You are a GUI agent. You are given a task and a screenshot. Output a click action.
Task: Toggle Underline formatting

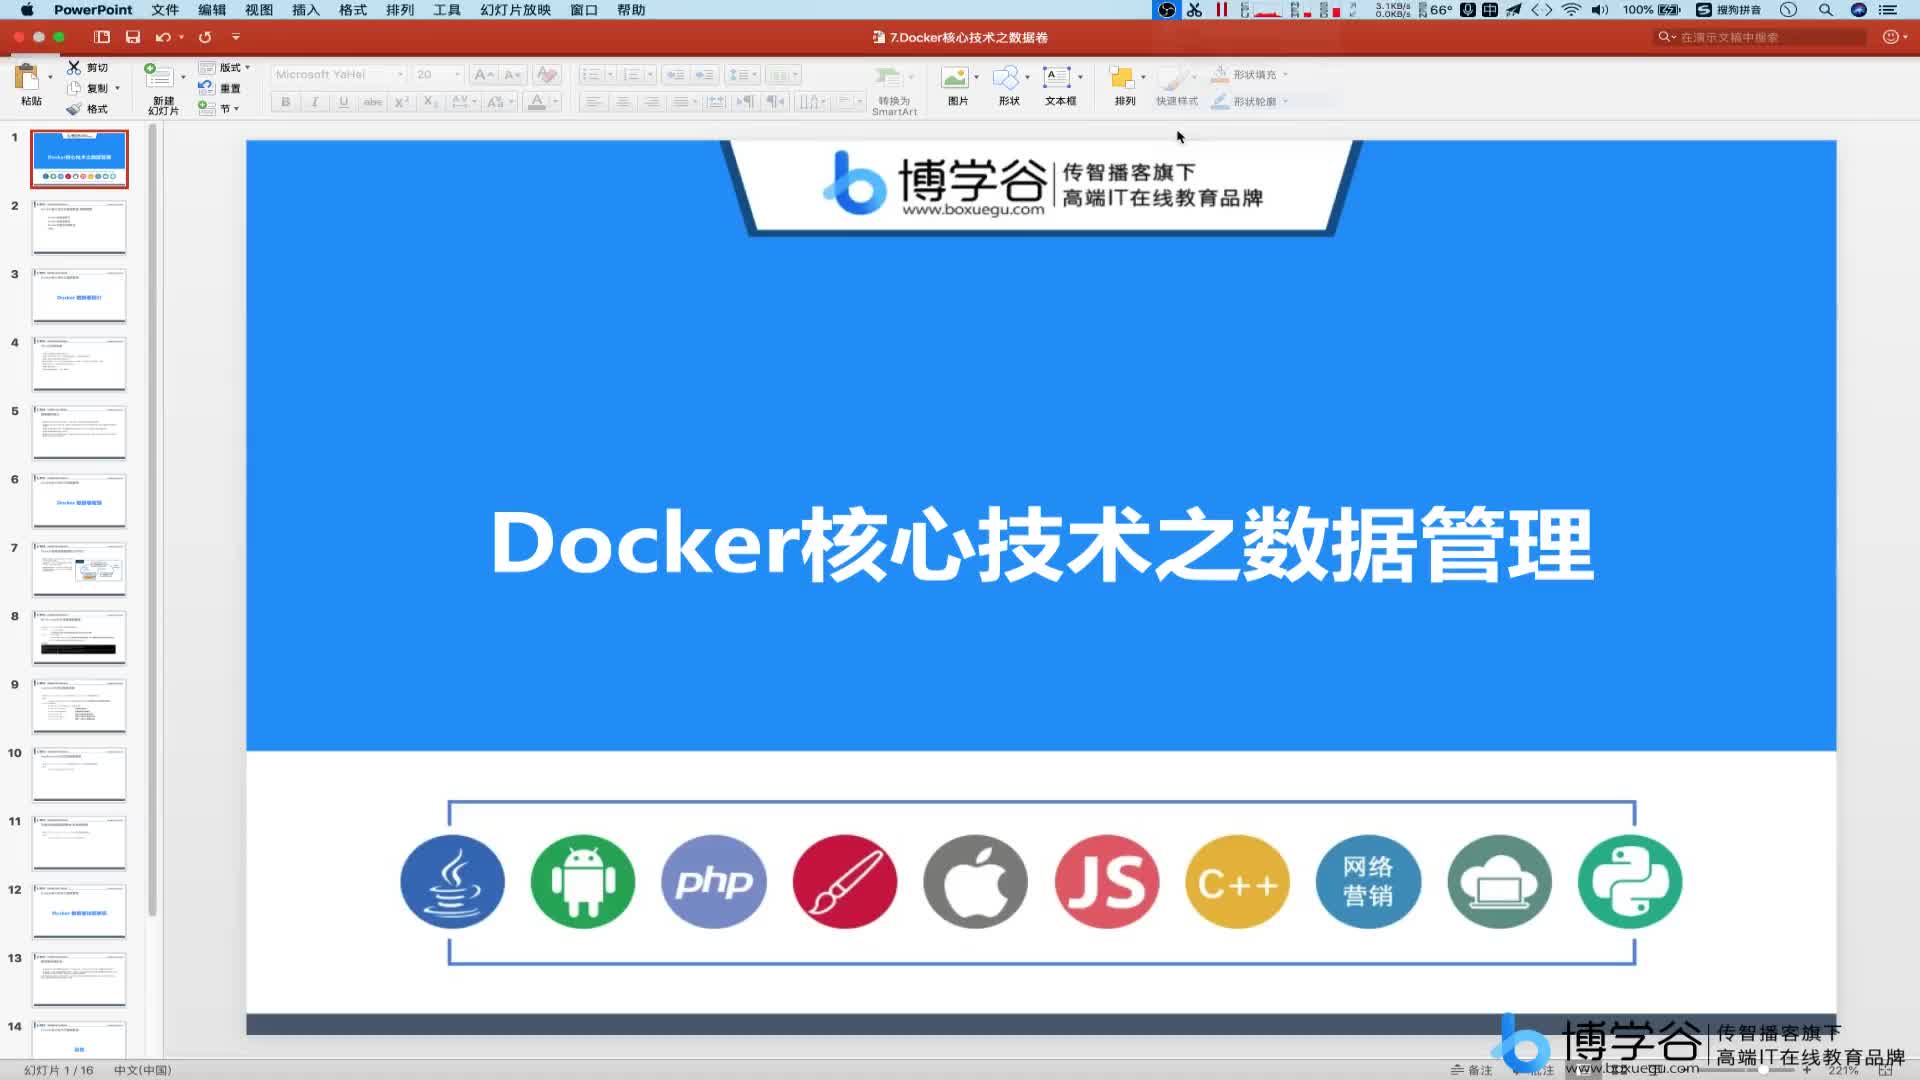(x=344, y=102)
